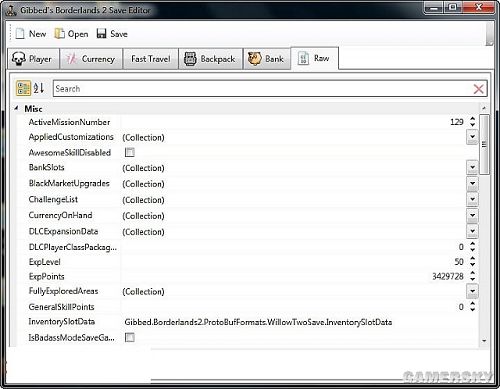Click the New file icon
The height and width of the screenshot is (389, 500).
tap(20, 33)
